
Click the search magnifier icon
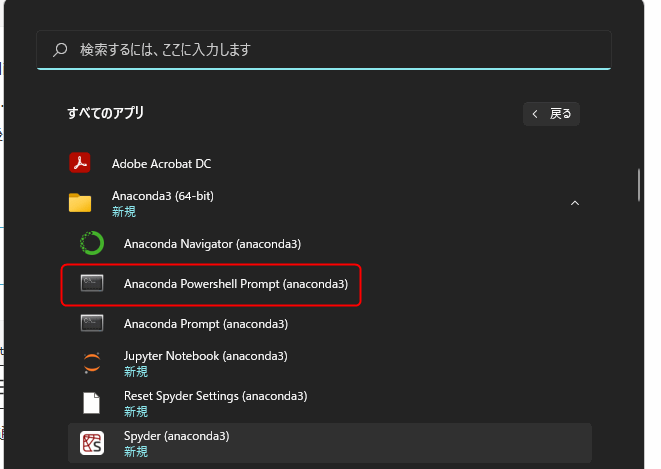pyautogui.click(x=60, y=50)
